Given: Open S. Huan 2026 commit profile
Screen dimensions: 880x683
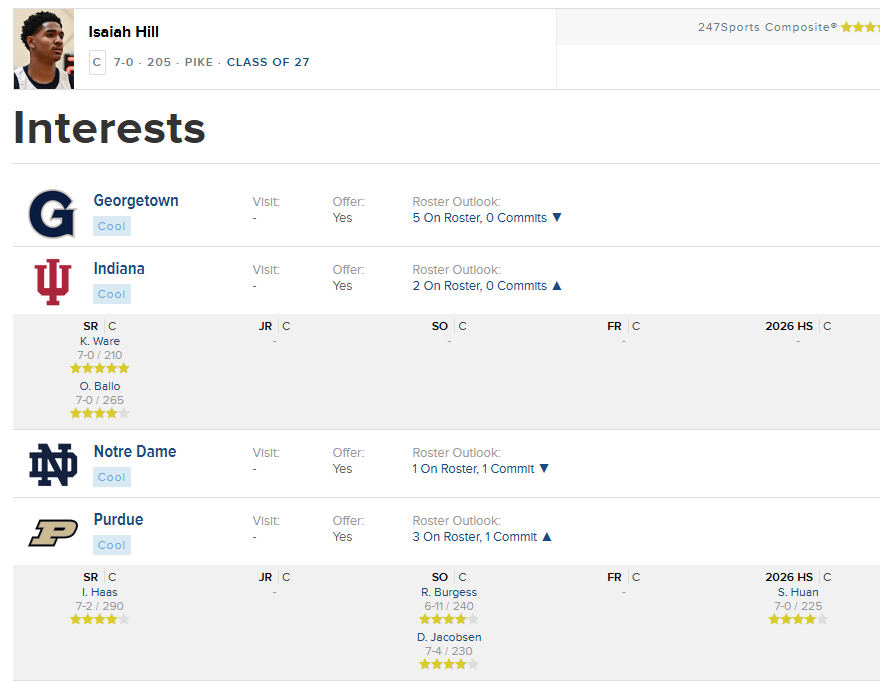Looking at the screenshot, I should point(797,592).
